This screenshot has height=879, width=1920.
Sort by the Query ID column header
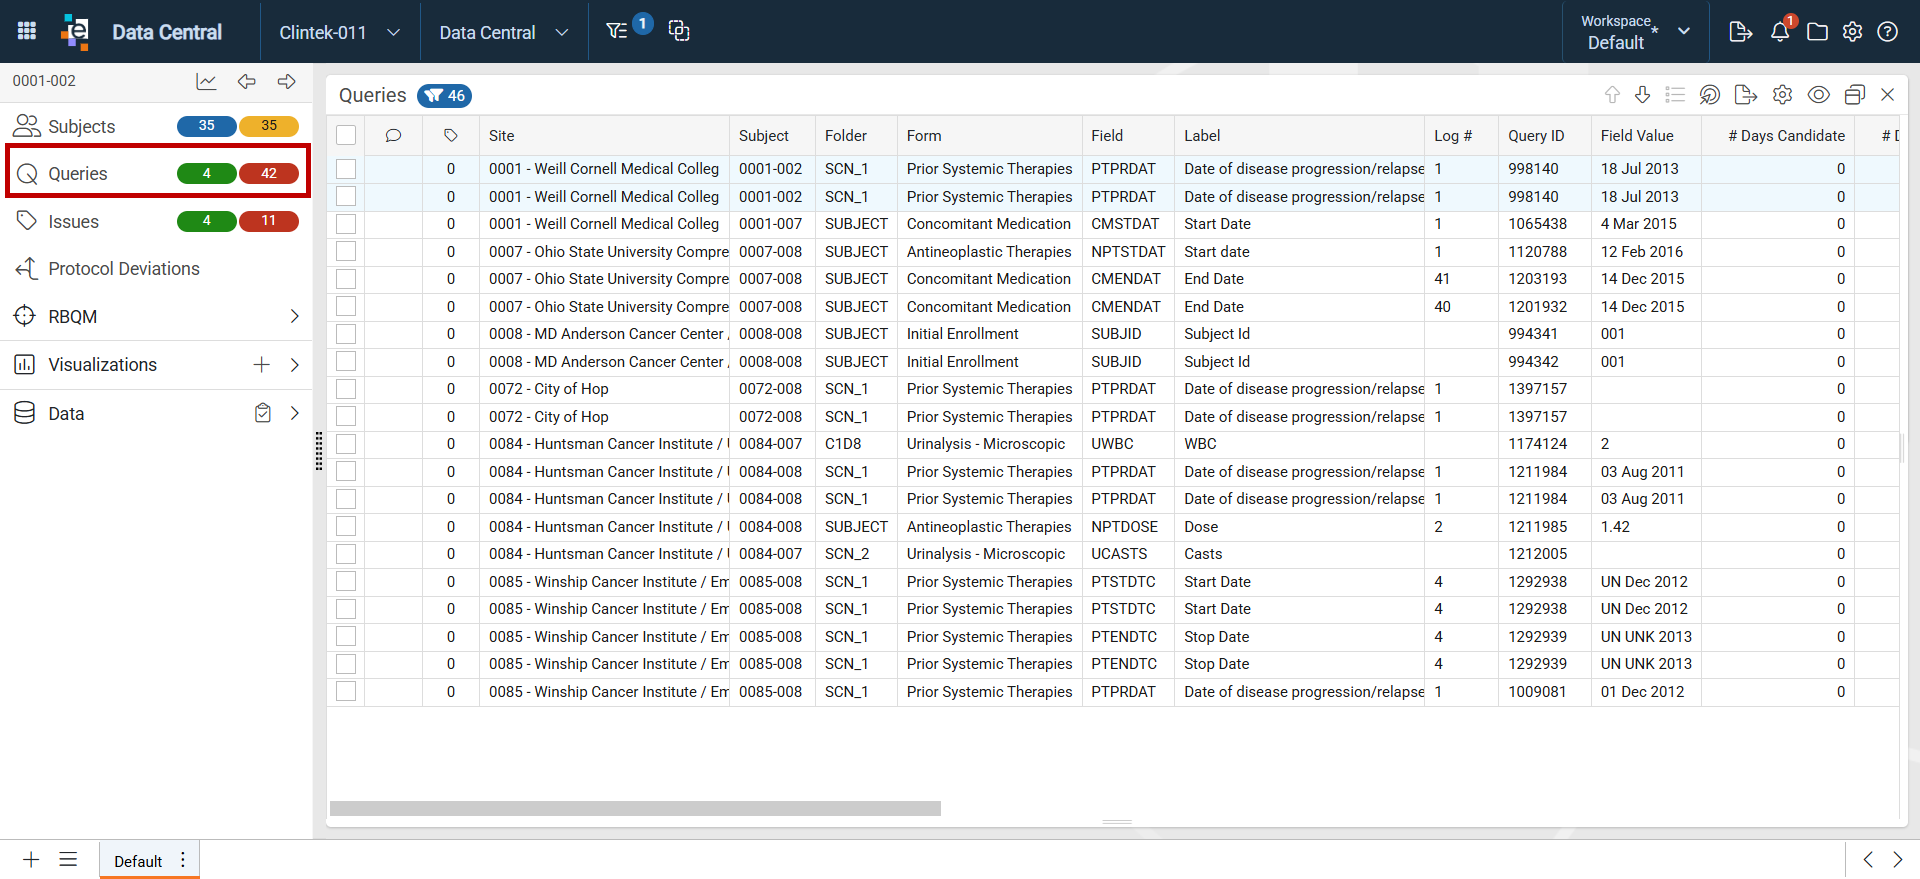click(1544, 136)
